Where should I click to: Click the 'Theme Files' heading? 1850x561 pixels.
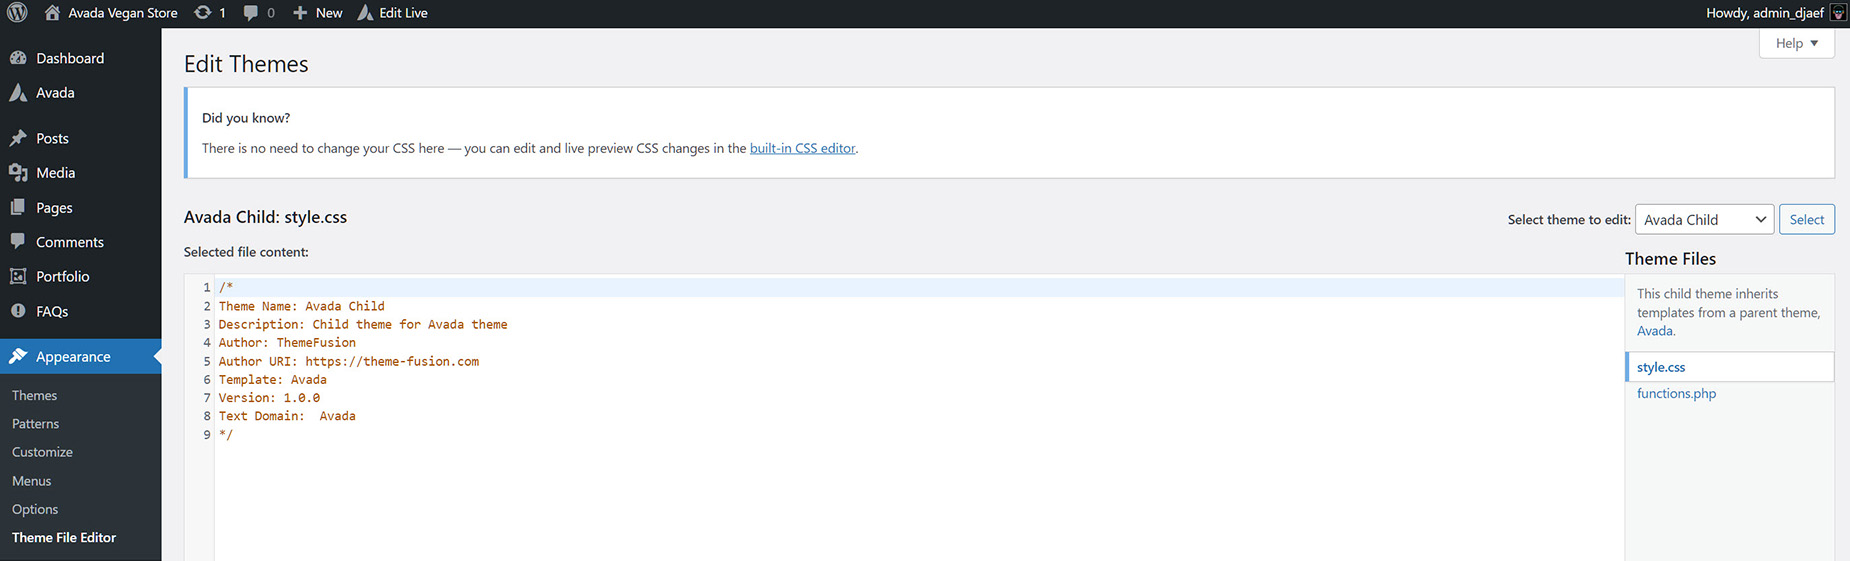coord(1670,259)
